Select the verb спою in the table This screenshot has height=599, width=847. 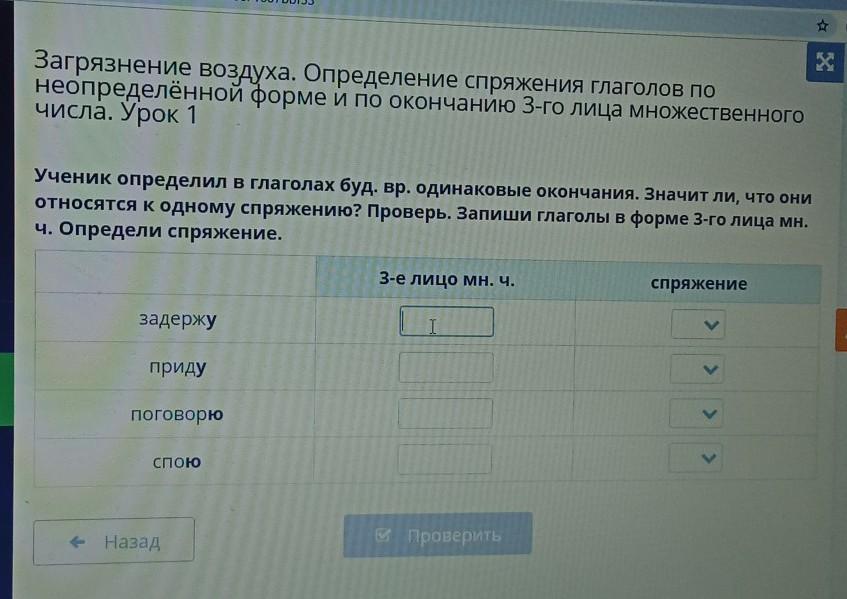177,462
